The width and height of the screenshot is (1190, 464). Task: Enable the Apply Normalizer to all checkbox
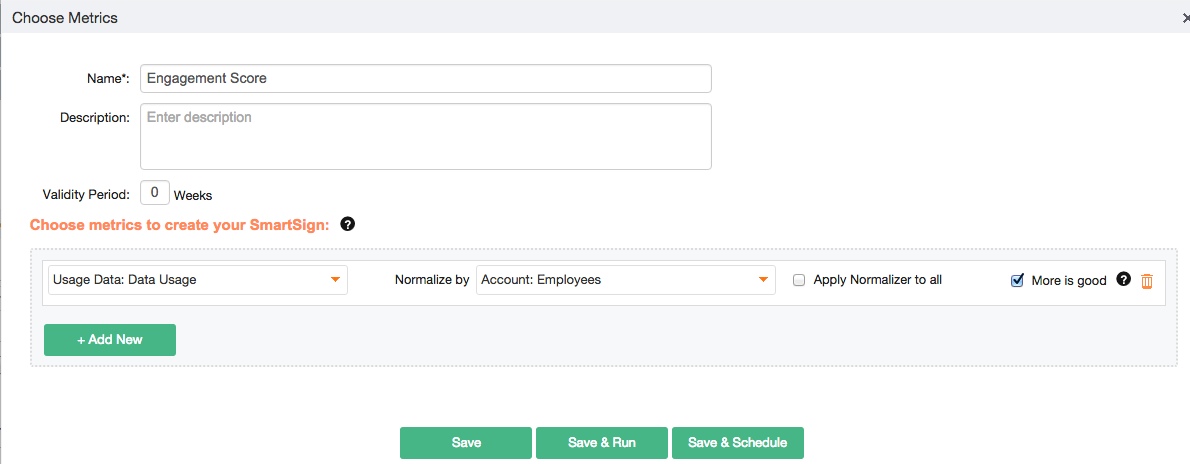click(x=799, y=281)
